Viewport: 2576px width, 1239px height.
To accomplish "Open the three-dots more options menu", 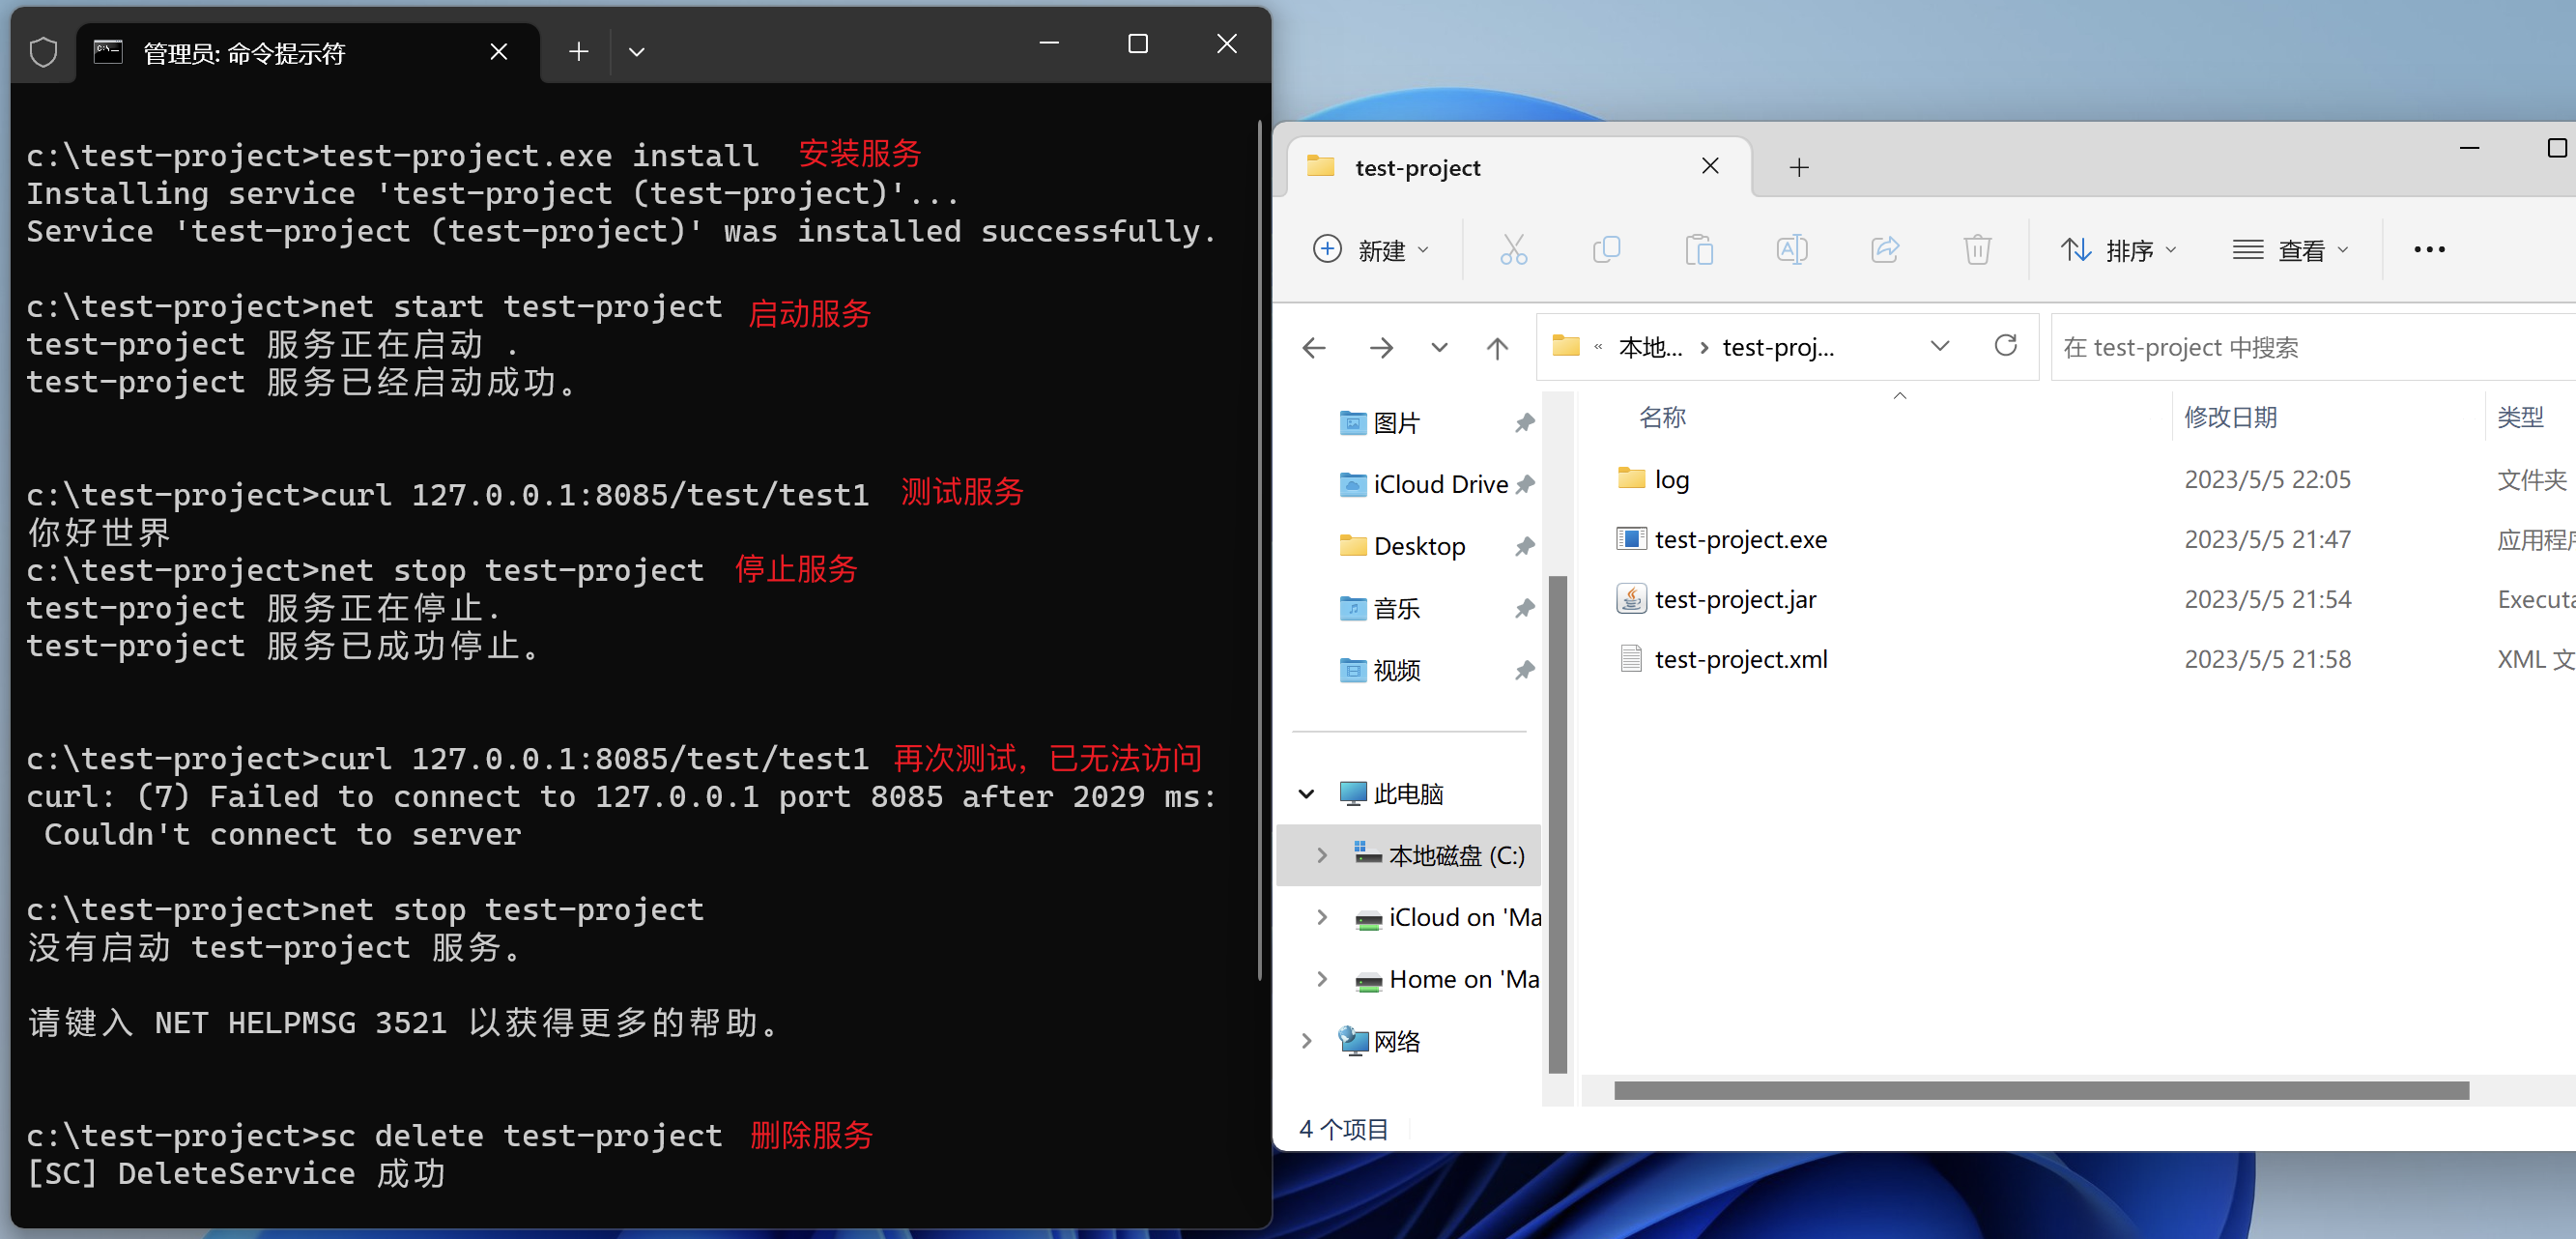I will 2429,249.
